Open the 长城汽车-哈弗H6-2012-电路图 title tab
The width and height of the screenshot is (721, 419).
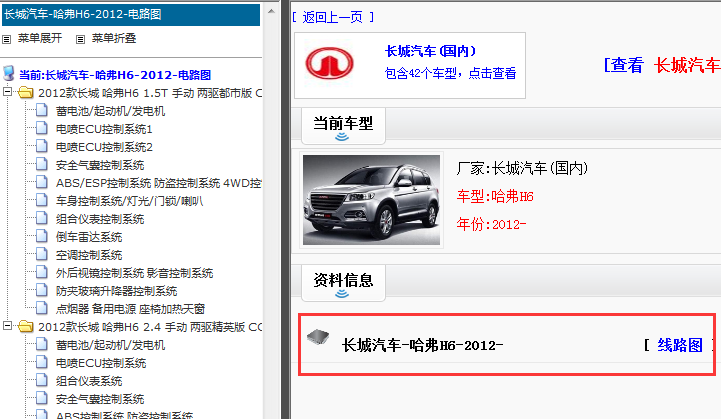click(131, 14)
